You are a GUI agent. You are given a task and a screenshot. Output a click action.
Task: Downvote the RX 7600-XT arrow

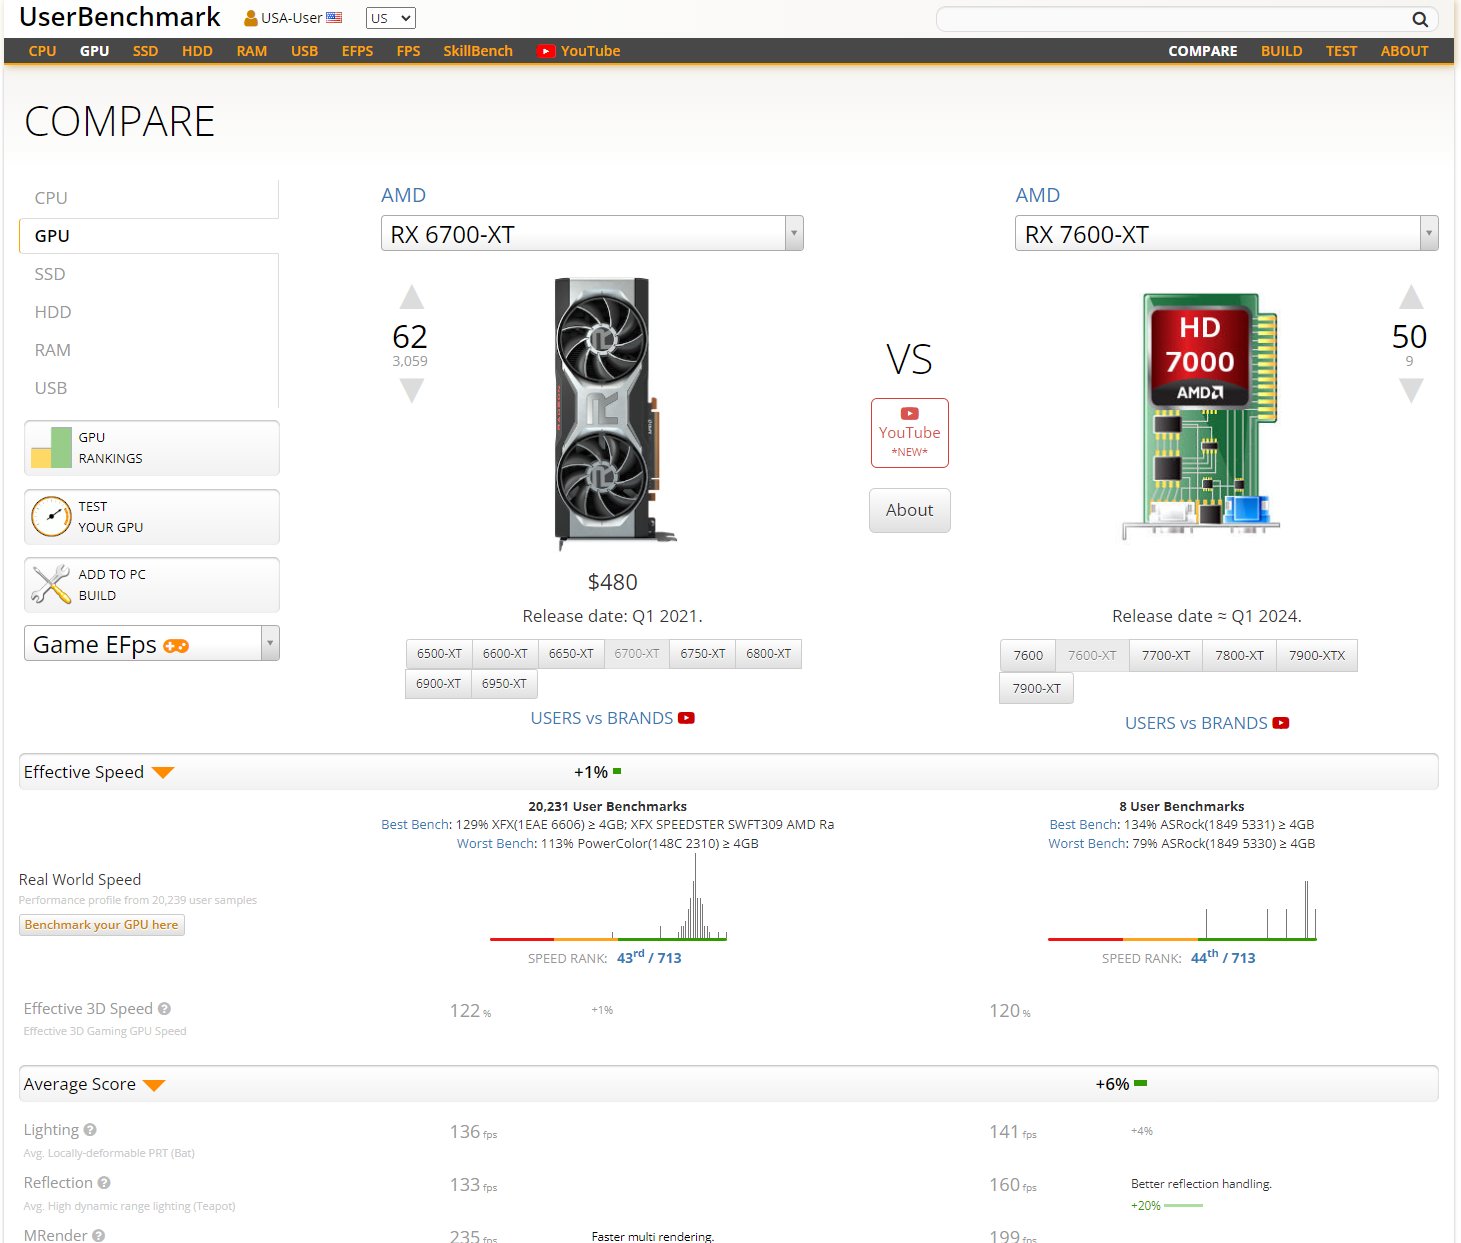point(1410,391)
